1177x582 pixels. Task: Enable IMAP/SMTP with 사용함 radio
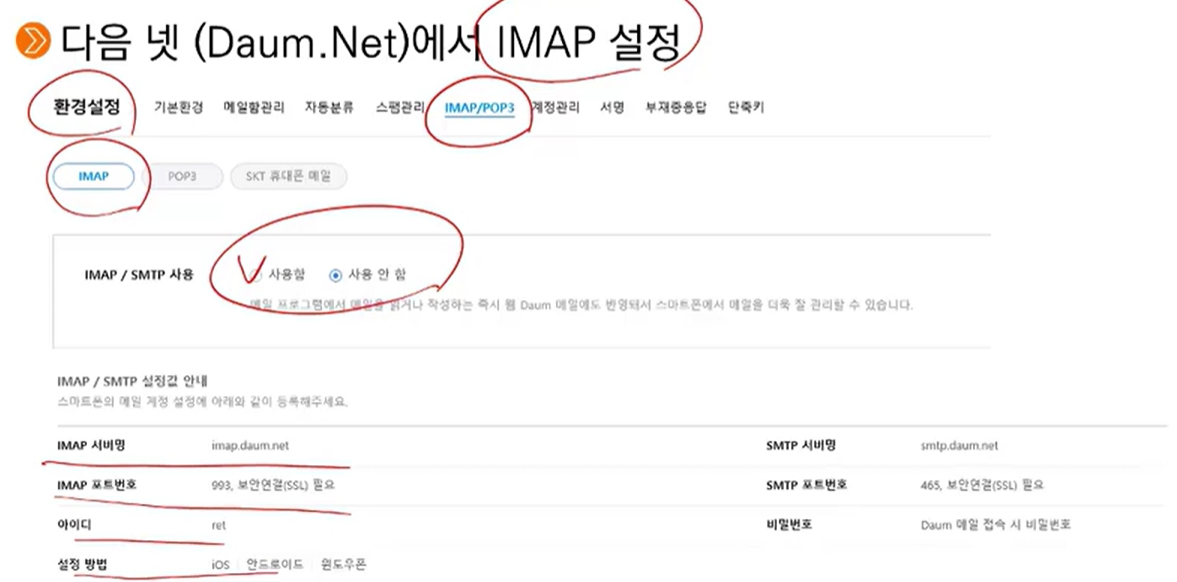tap(254, 276)
